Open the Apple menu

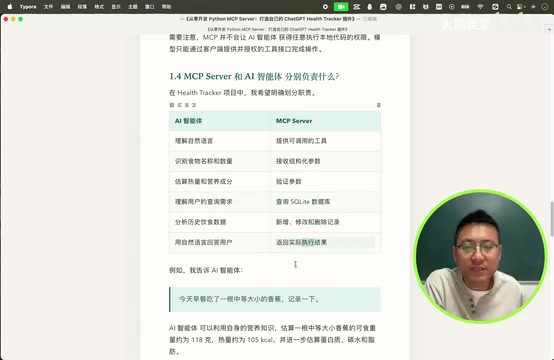click(10, 6)
